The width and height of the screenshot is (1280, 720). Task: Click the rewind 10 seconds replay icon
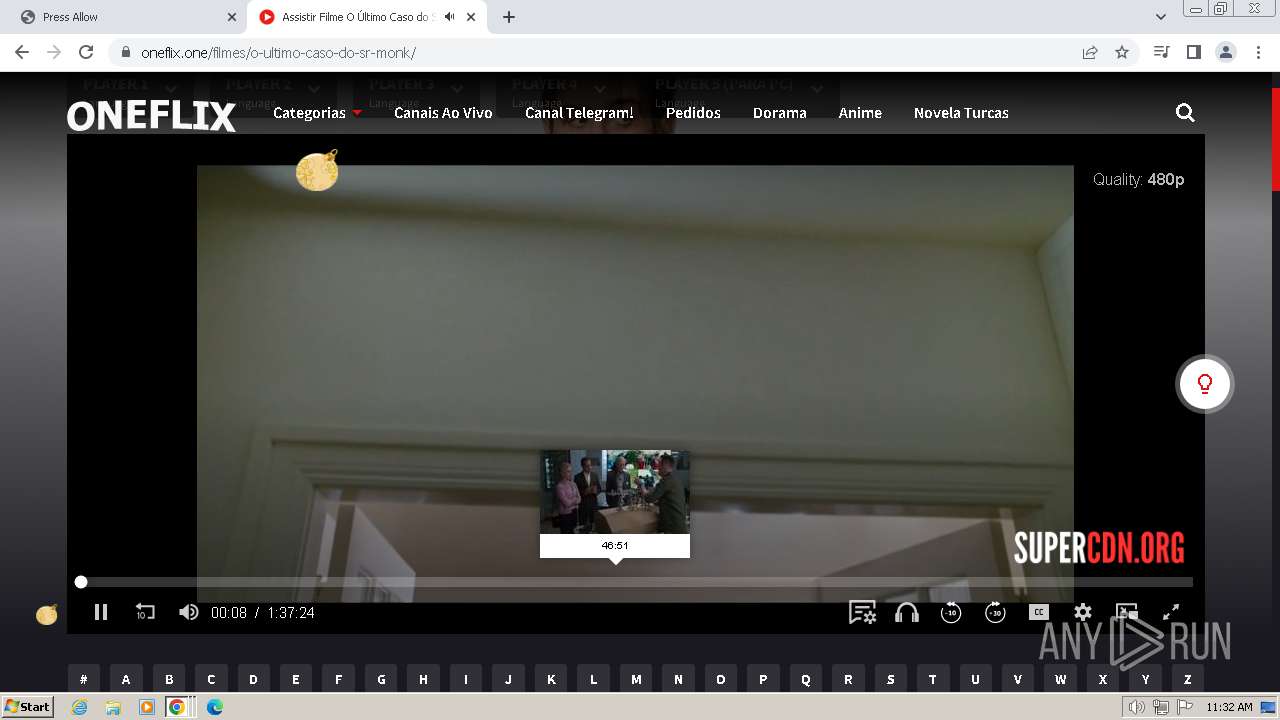[145, 612]
